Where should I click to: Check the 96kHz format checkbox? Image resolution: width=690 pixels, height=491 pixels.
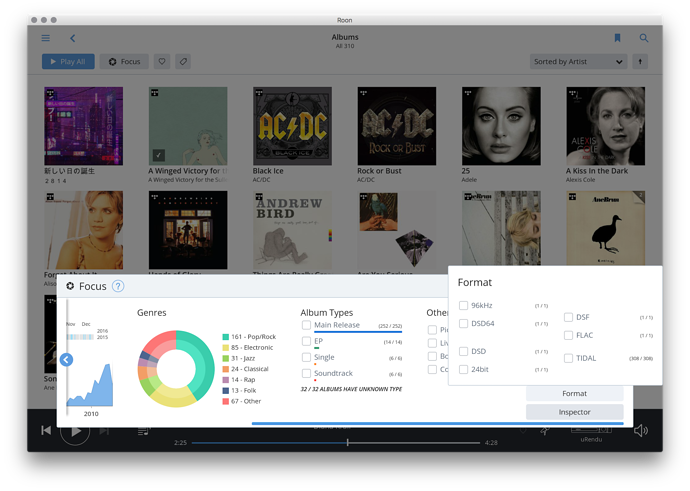[x=463, y=305]
